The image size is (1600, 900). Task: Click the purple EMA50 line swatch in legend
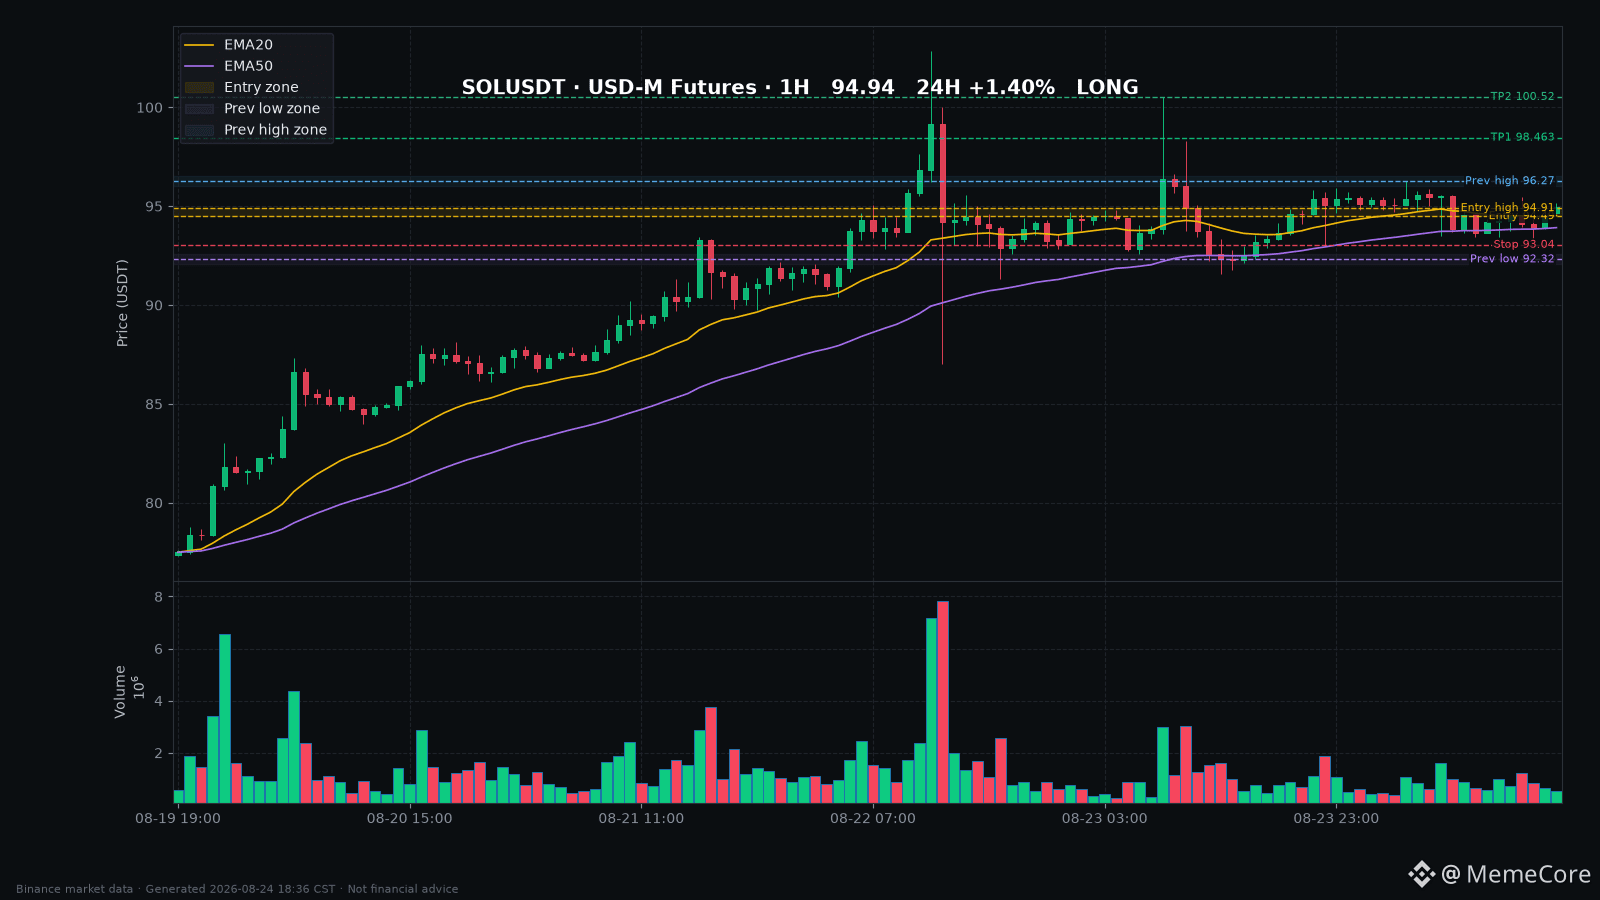point(199,66)
